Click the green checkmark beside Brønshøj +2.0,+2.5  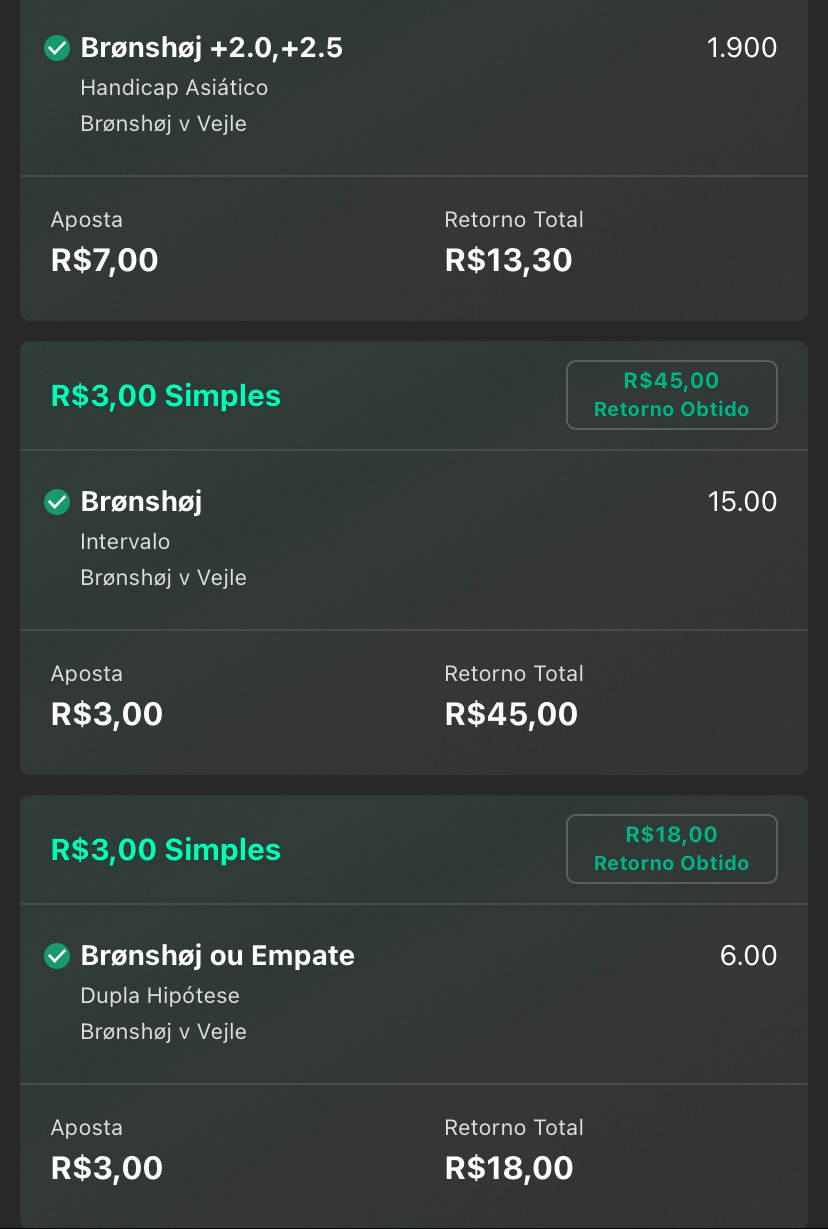57,48
